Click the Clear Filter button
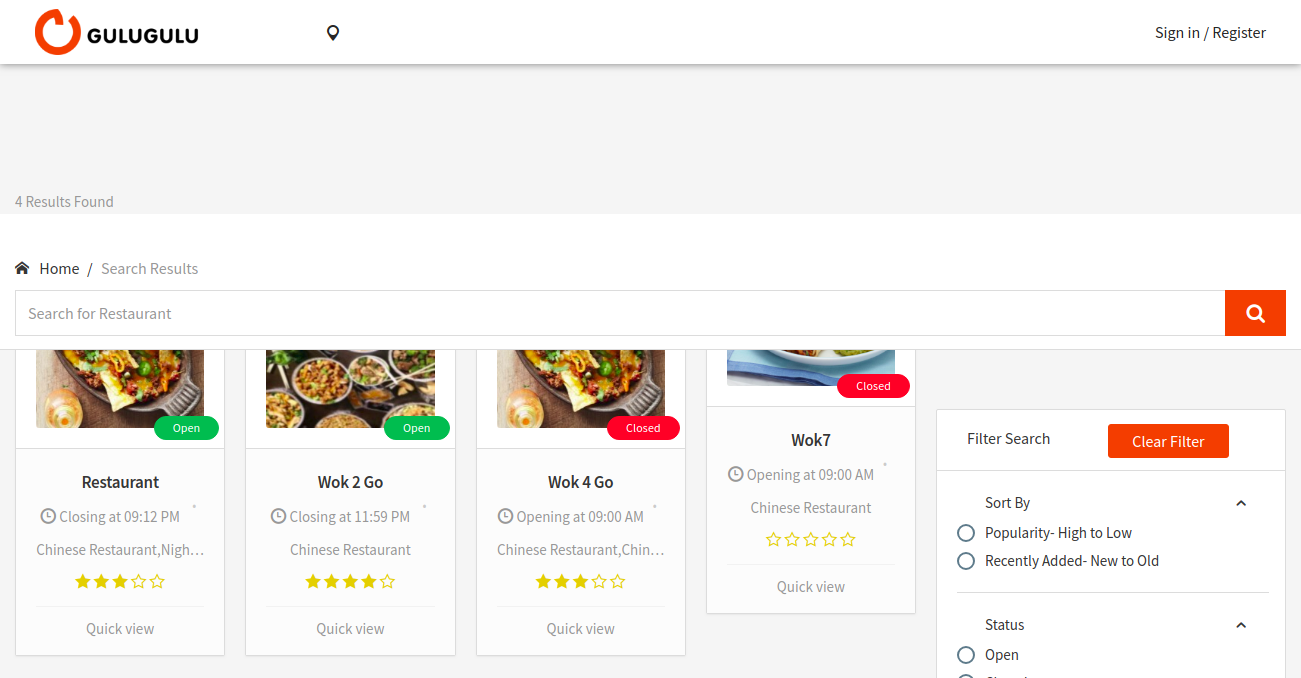 click(x=1168, y=441)
